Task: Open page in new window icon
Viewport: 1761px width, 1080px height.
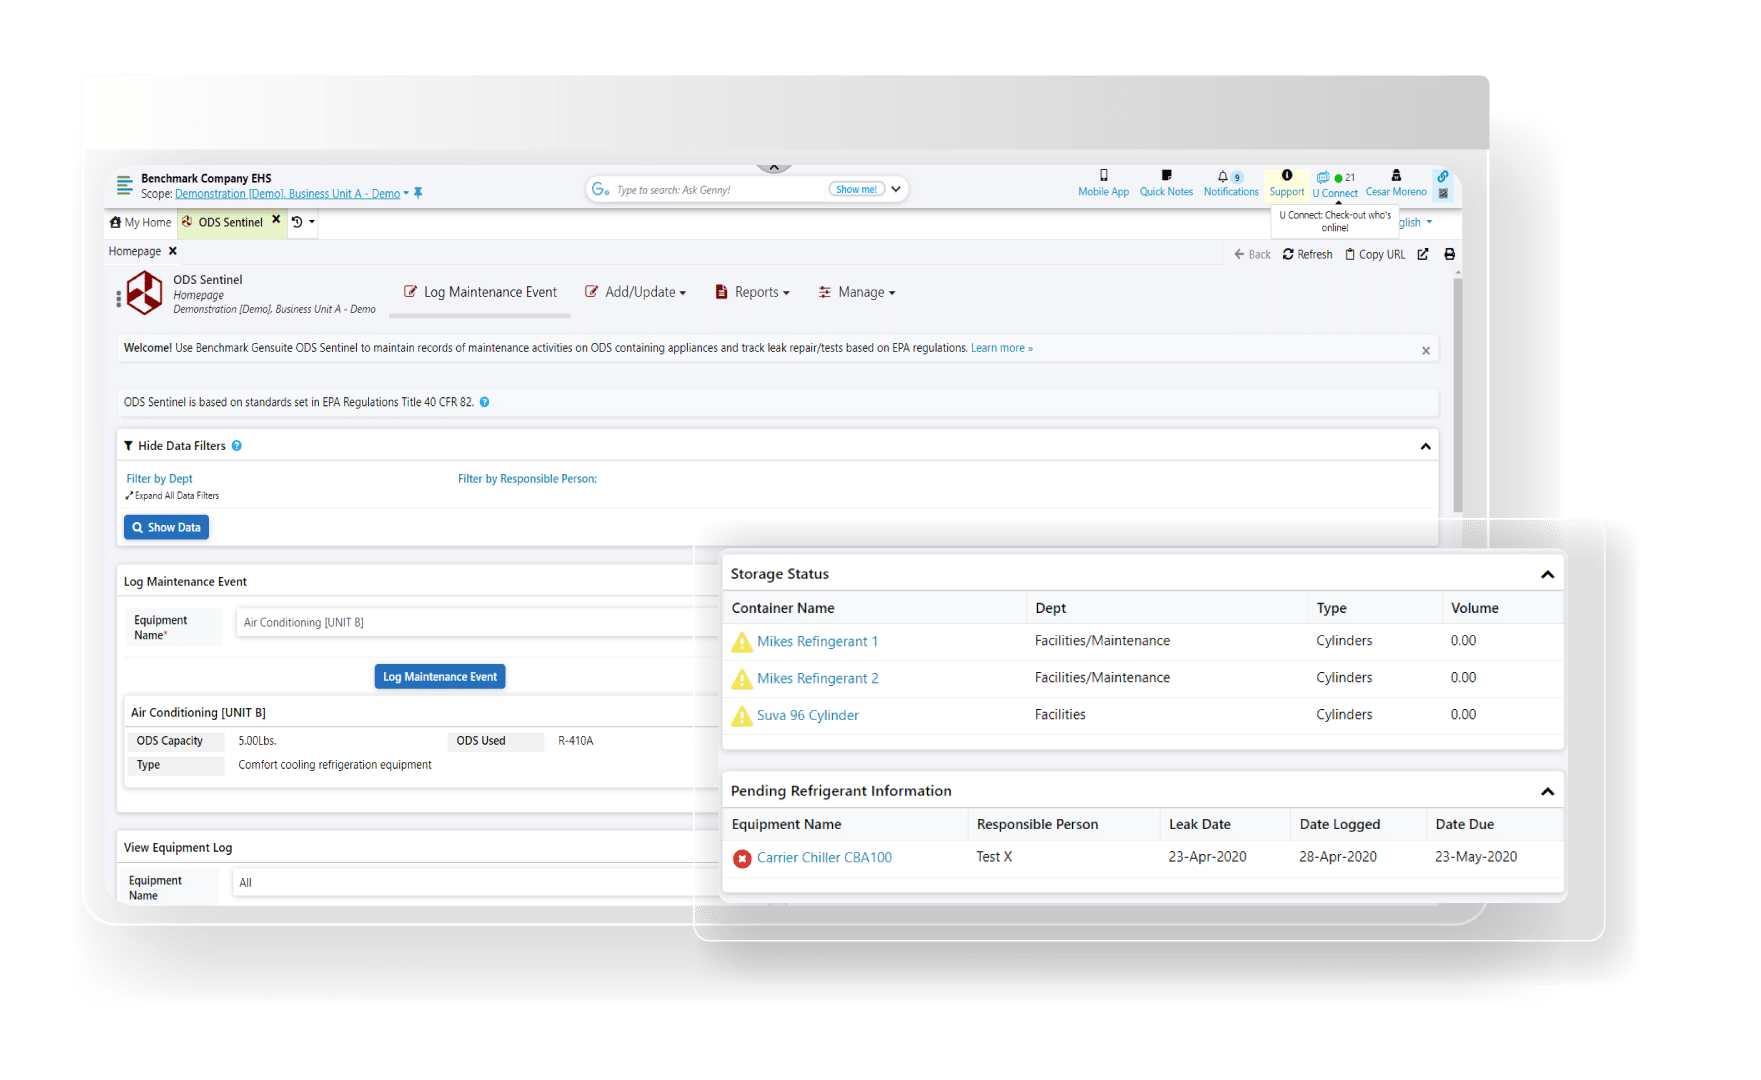Action: click(x=1423, y=254)
